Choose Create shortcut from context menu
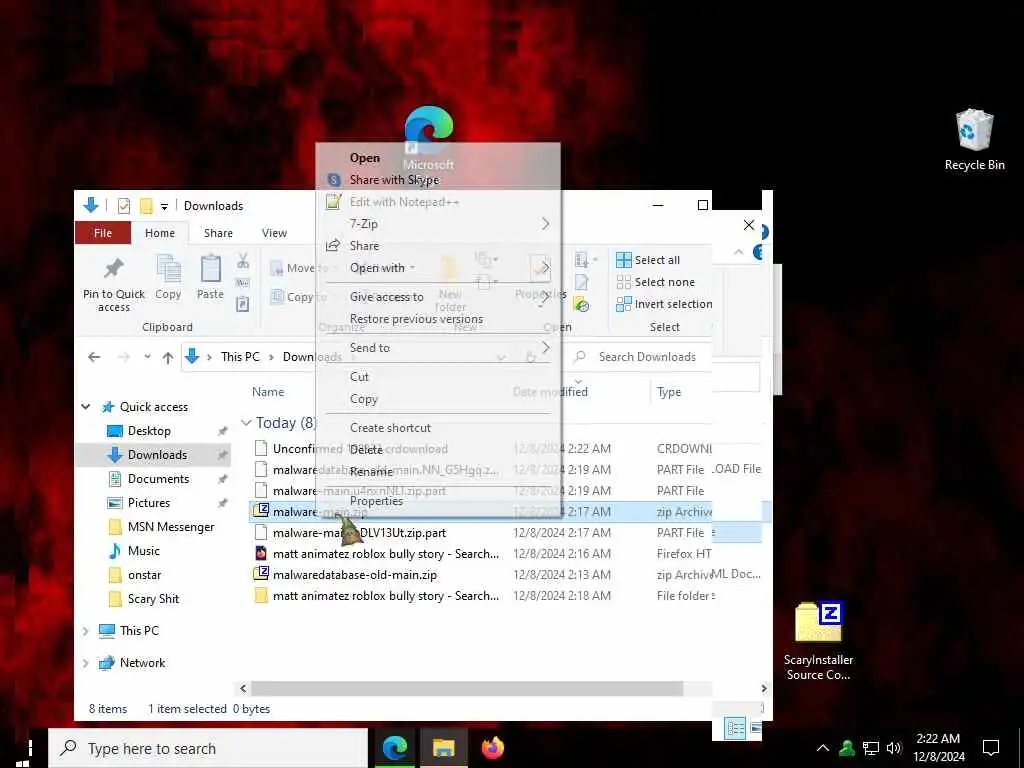This screenshot has height=768, width=1024. pos(438,428)
